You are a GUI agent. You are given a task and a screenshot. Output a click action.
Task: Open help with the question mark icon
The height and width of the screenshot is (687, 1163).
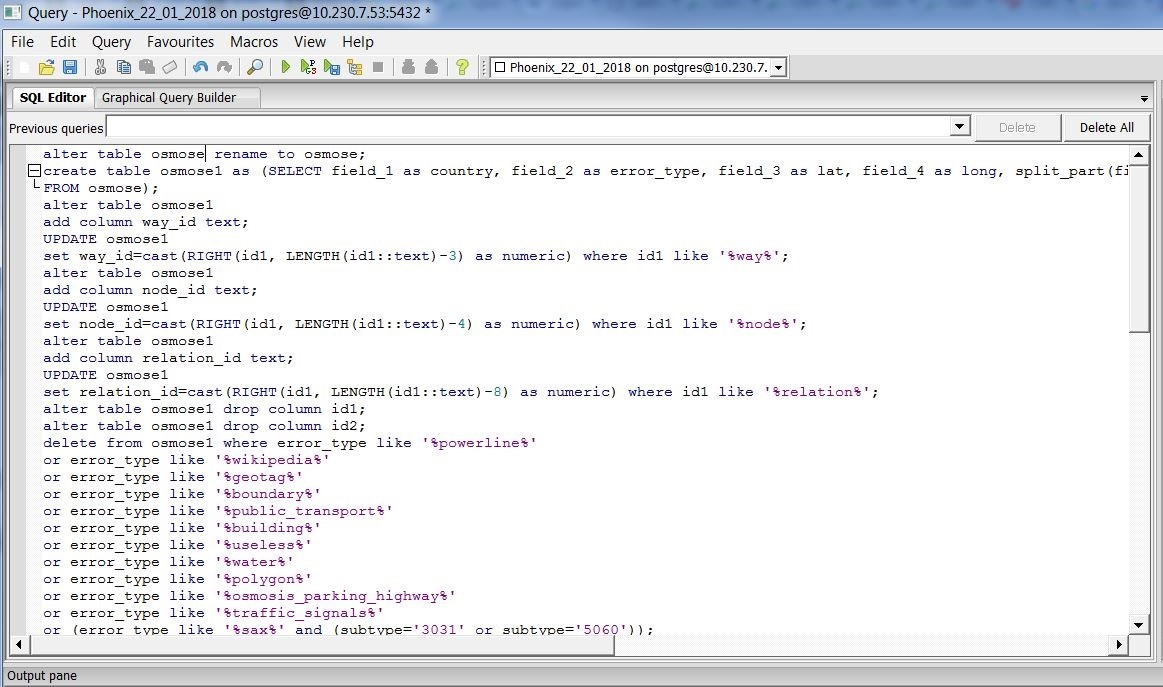coord(461,67)
